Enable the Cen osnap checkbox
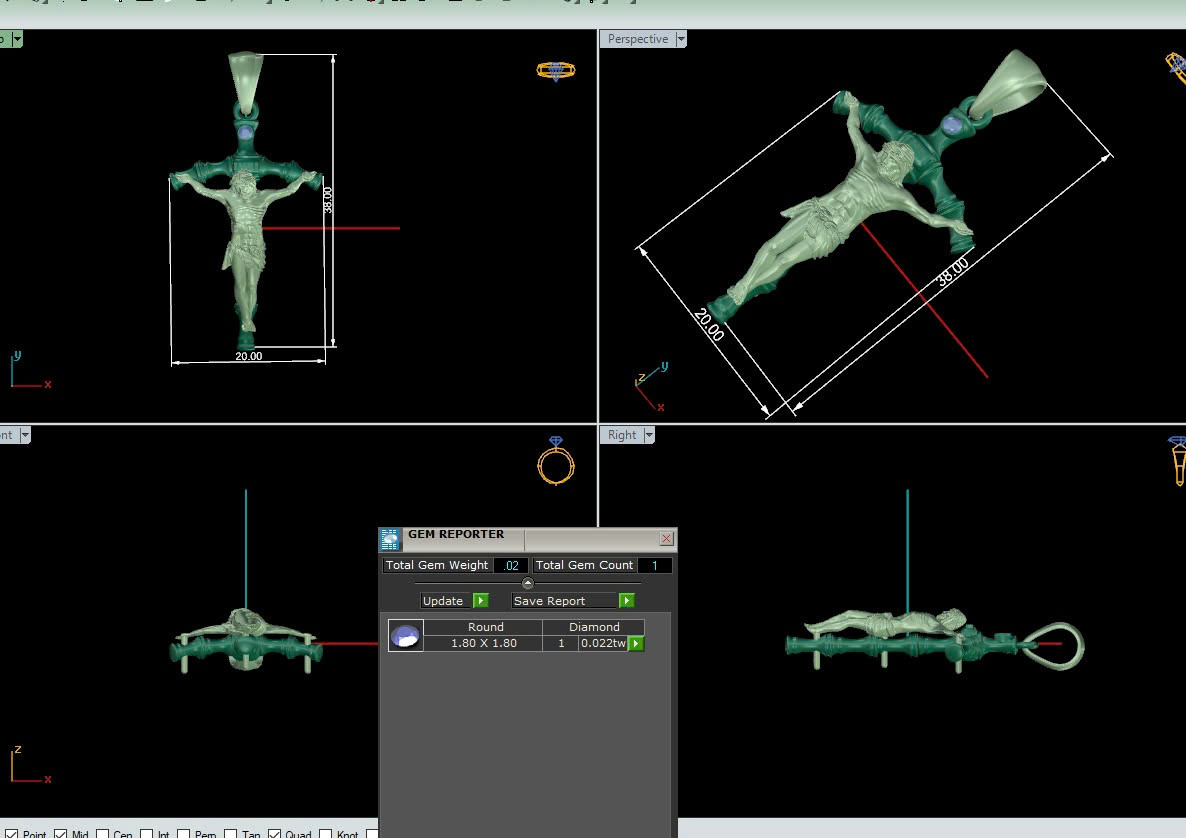 103,834
